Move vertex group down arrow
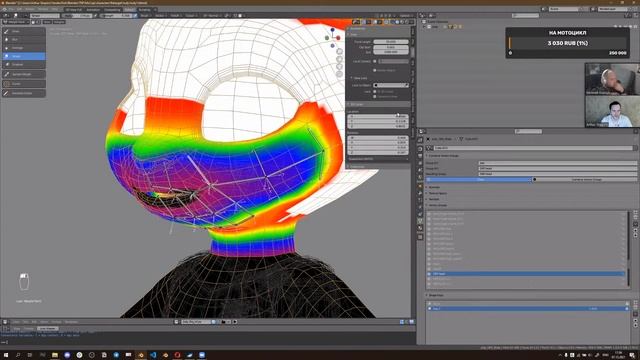This screenshot has height=360, width=640. pyautogui.click(x=636, y=236)
